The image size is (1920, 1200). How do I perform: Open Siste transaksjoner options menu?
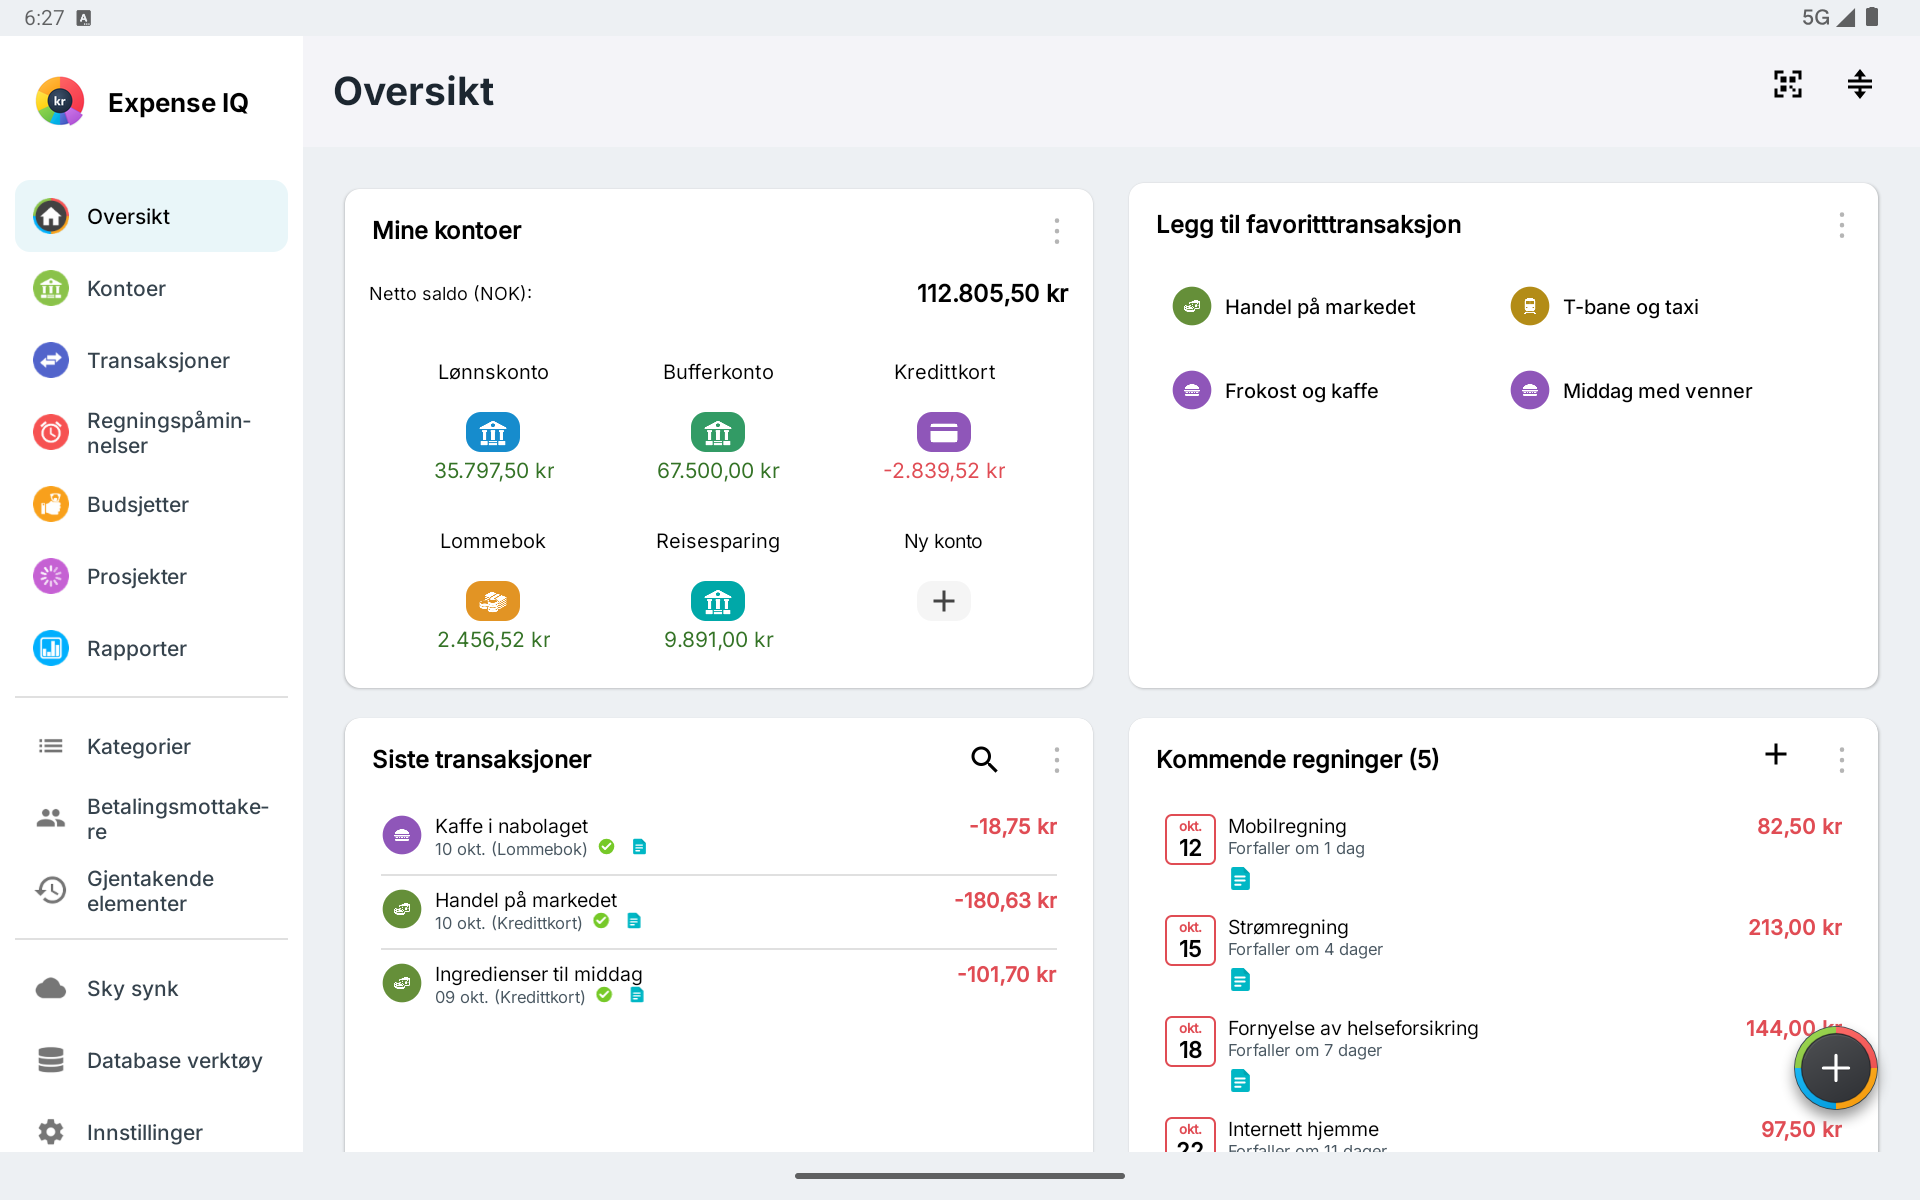pos(1056,760)
